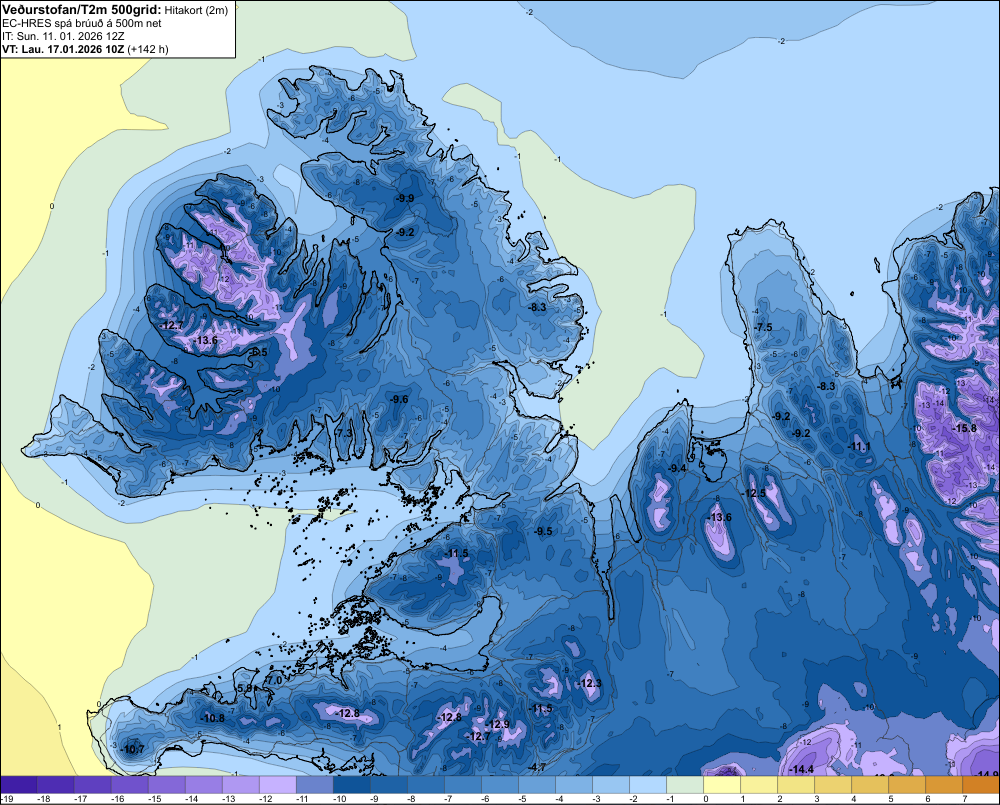Click the -12.5 temperature label
Image resolution: width=1000 pixels, height=805 pixels.
click(754, 493)
